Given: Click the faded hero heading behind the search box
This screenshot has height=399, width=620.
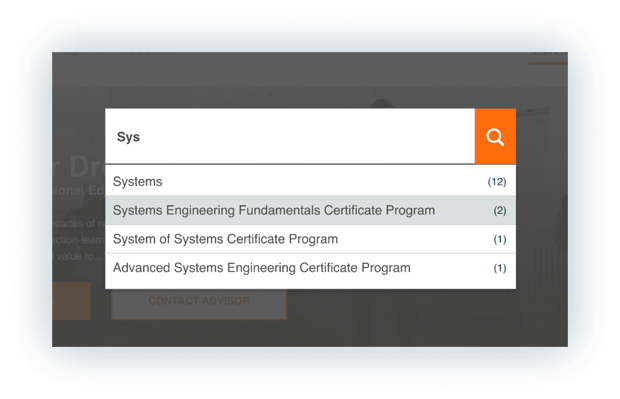Looking at the screenshot, I should (x=78, y=166).
